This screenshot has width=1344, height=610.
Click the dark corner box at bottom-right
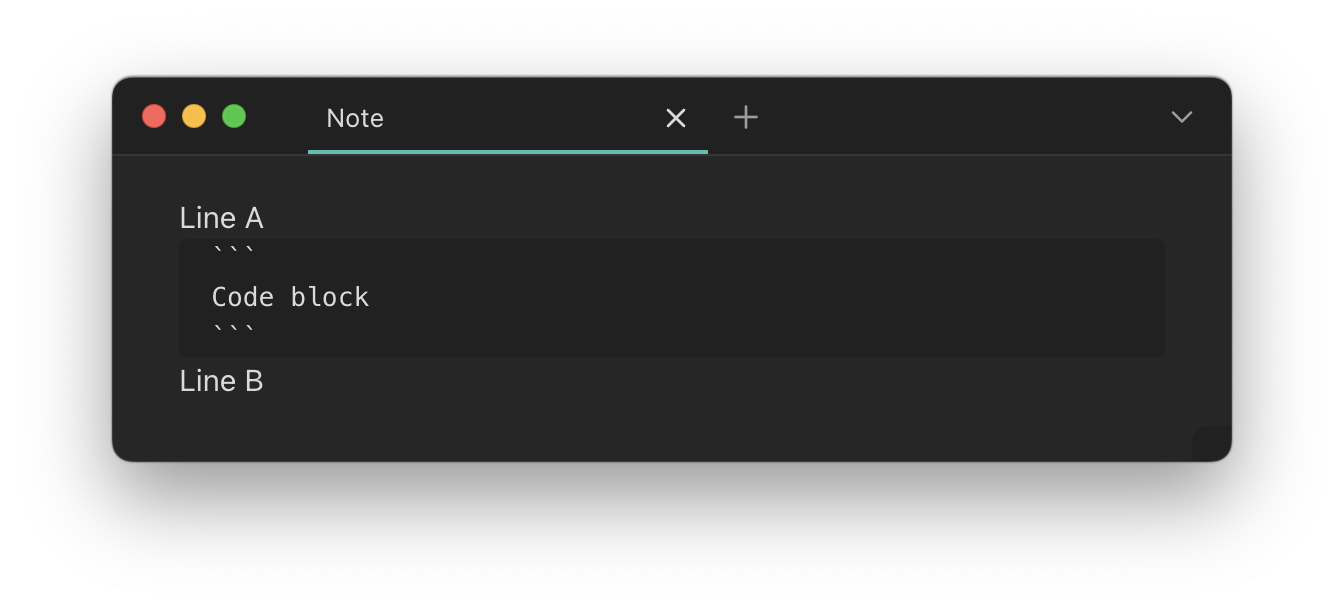coord(1212,444)
